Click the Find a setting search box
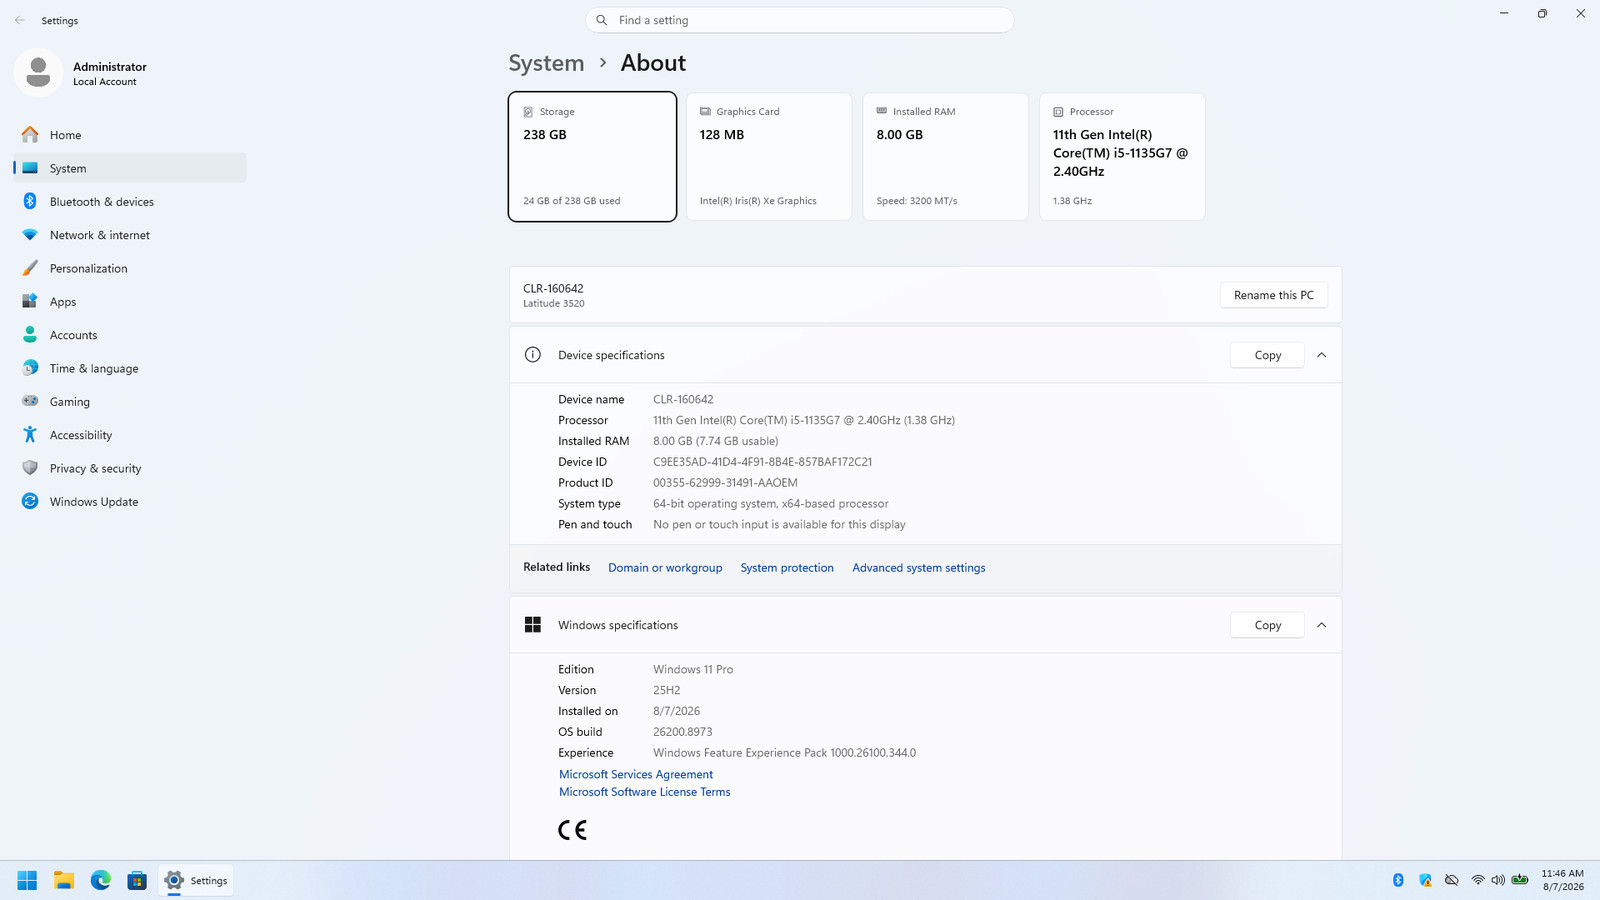 click(800, 20)
